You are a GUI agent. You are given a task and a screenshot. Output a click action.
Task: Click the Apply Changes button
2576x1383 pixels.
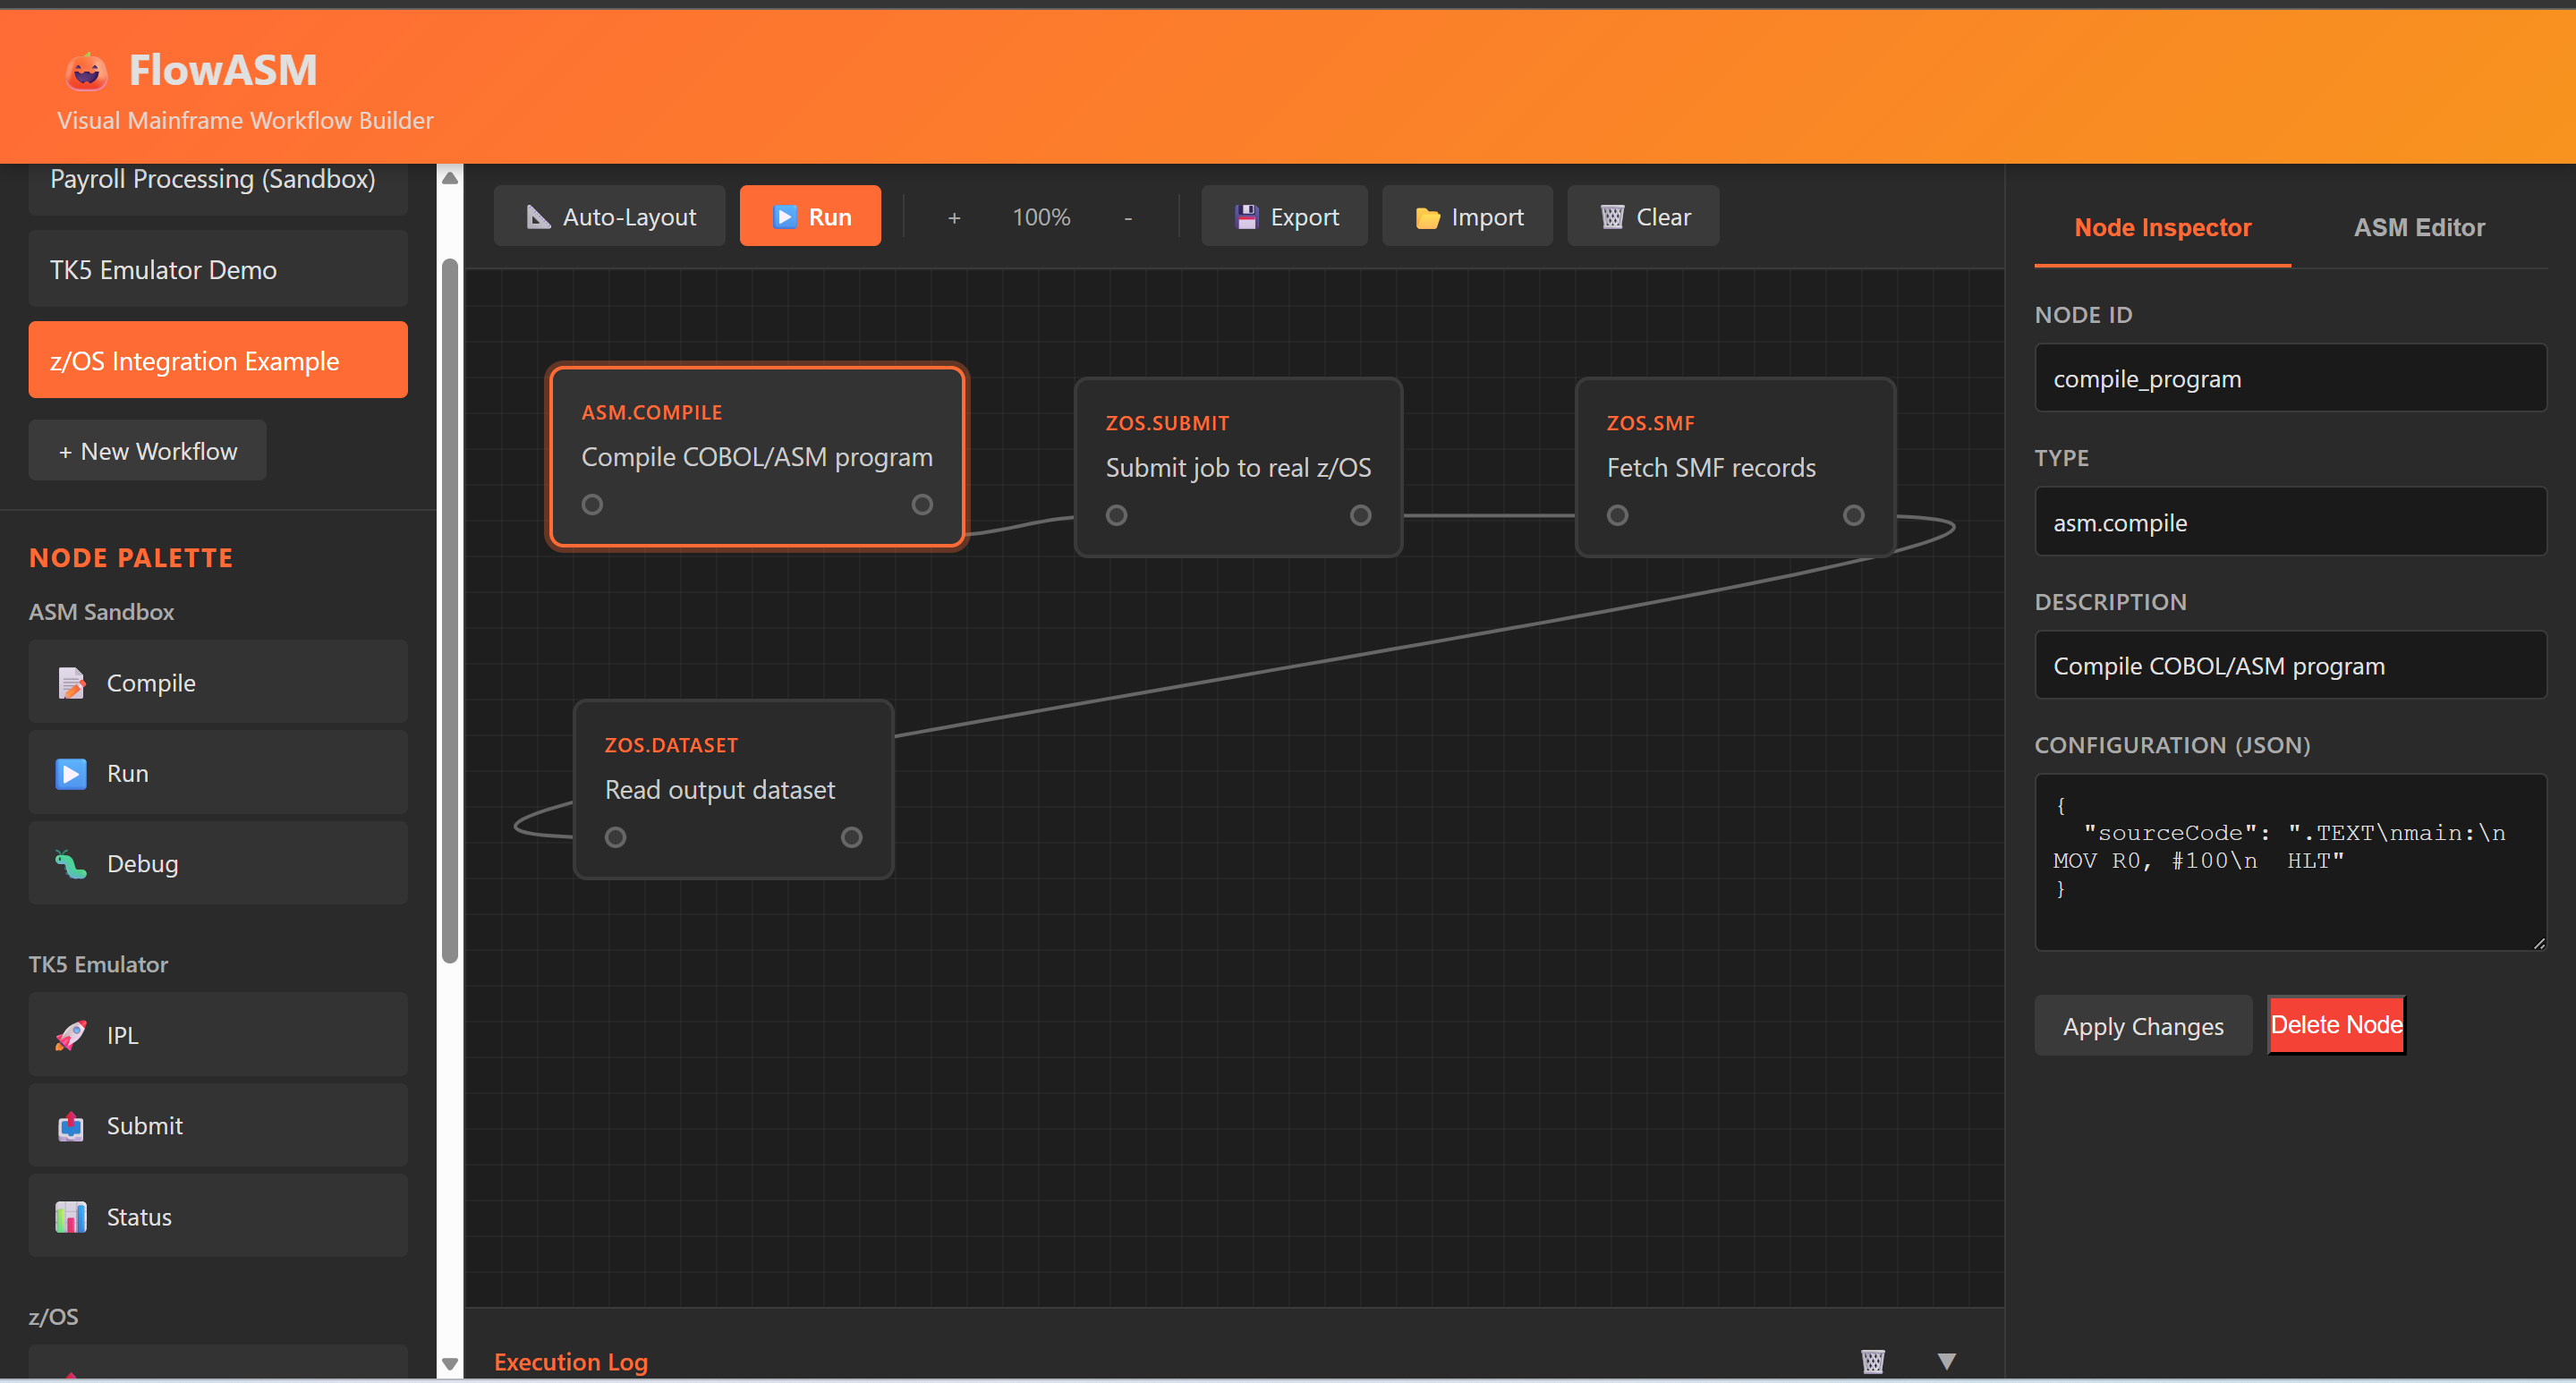click(2142, 1026)
